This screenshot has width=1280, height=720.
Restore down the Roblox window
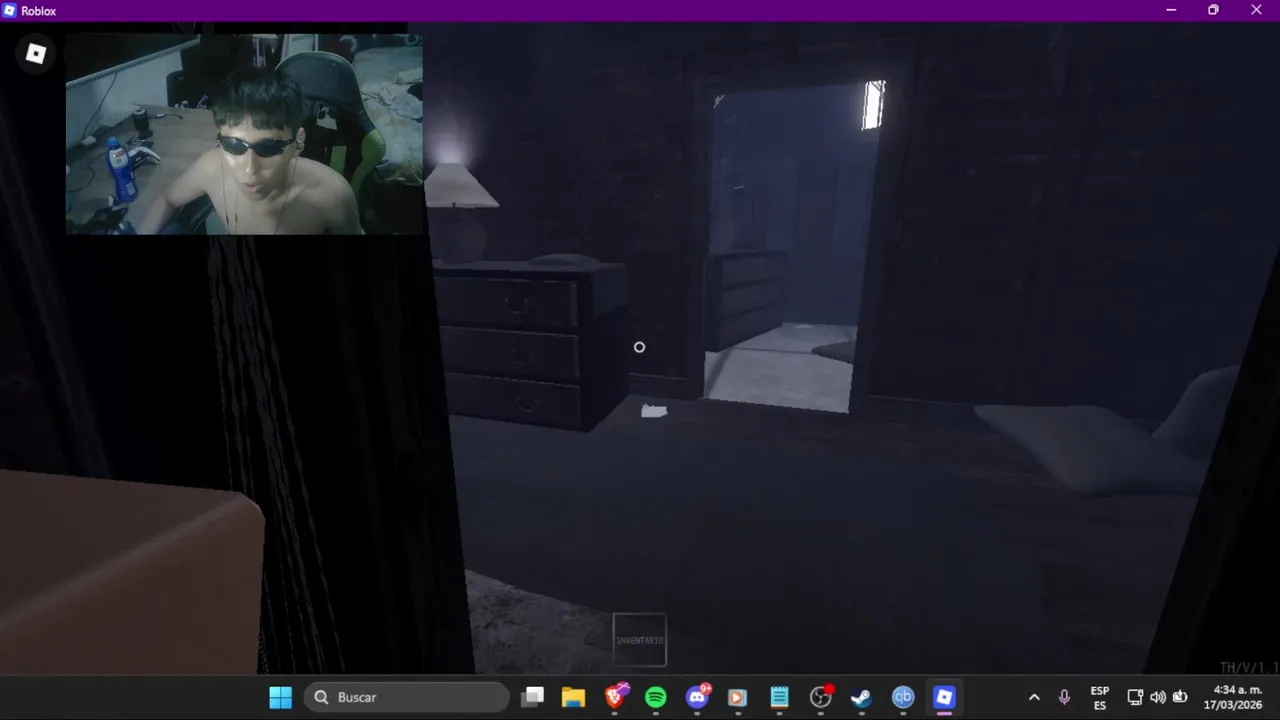[x=1213, y=10]
